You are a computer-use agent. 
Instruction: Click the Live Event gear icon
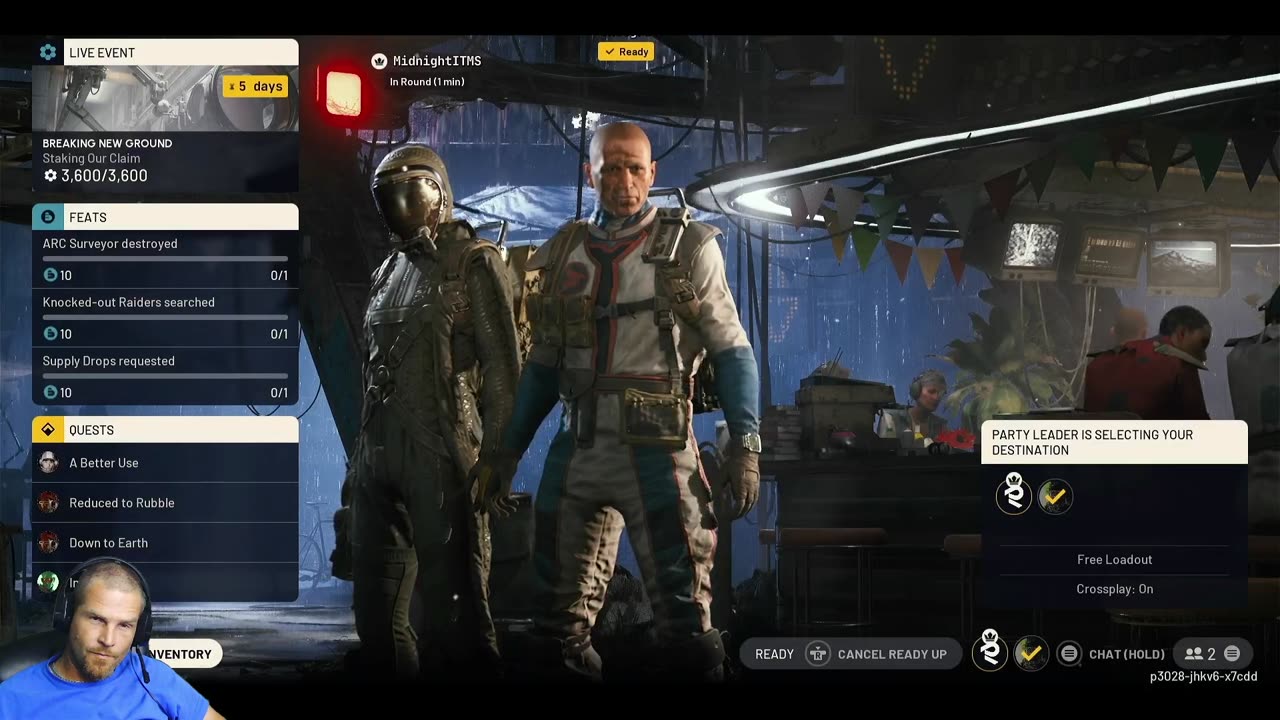click(48, 52)
